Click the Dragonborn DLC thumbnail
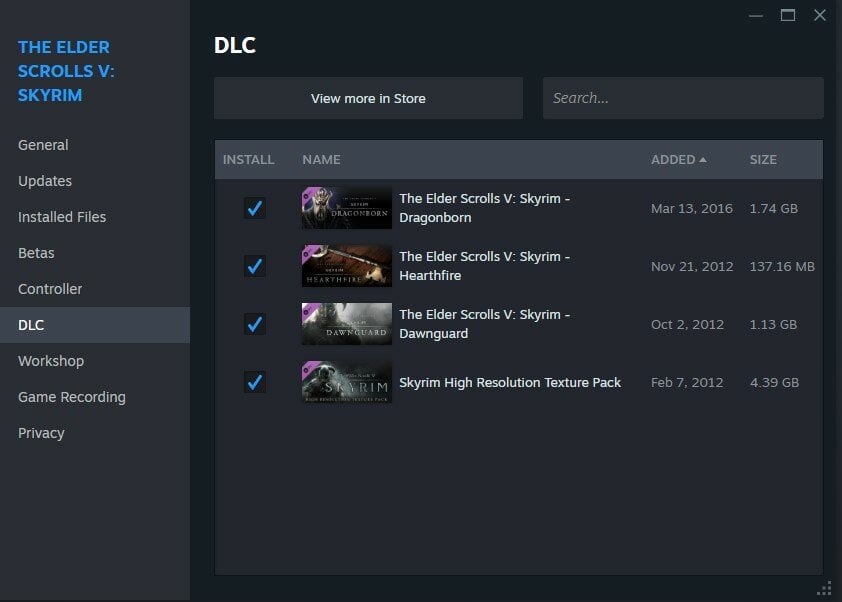842x602 pixels. [x=346, y=208]
